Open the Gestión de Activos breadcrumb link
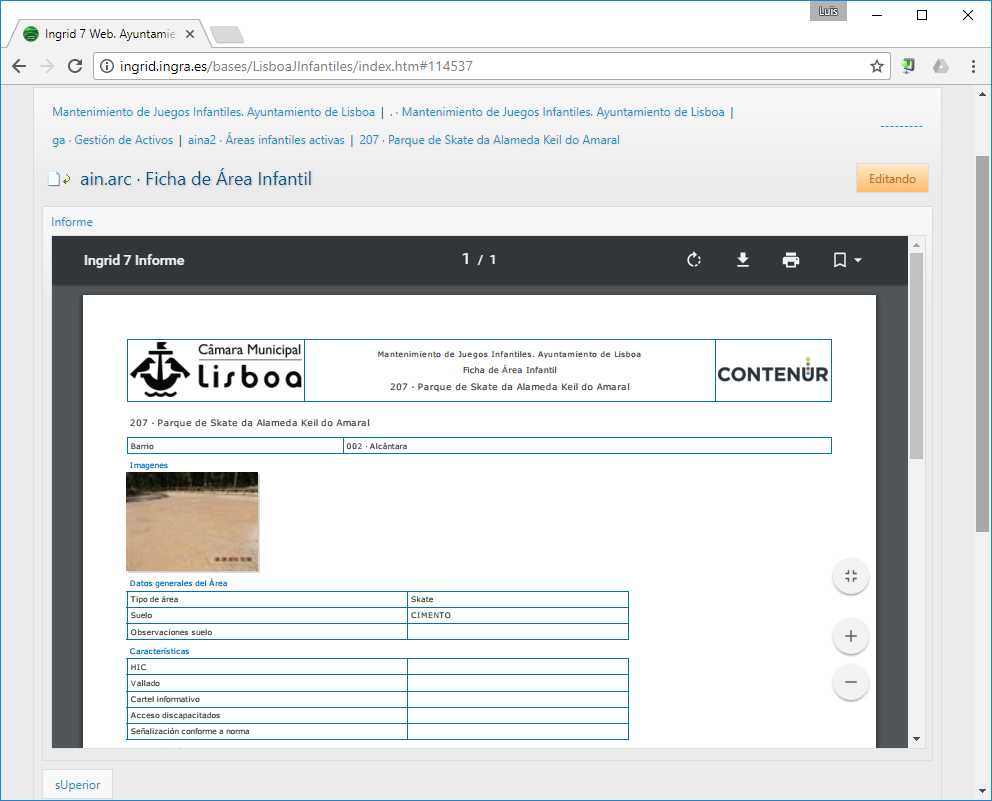Viewport: 992px width, 801px height. pos(122,140)
